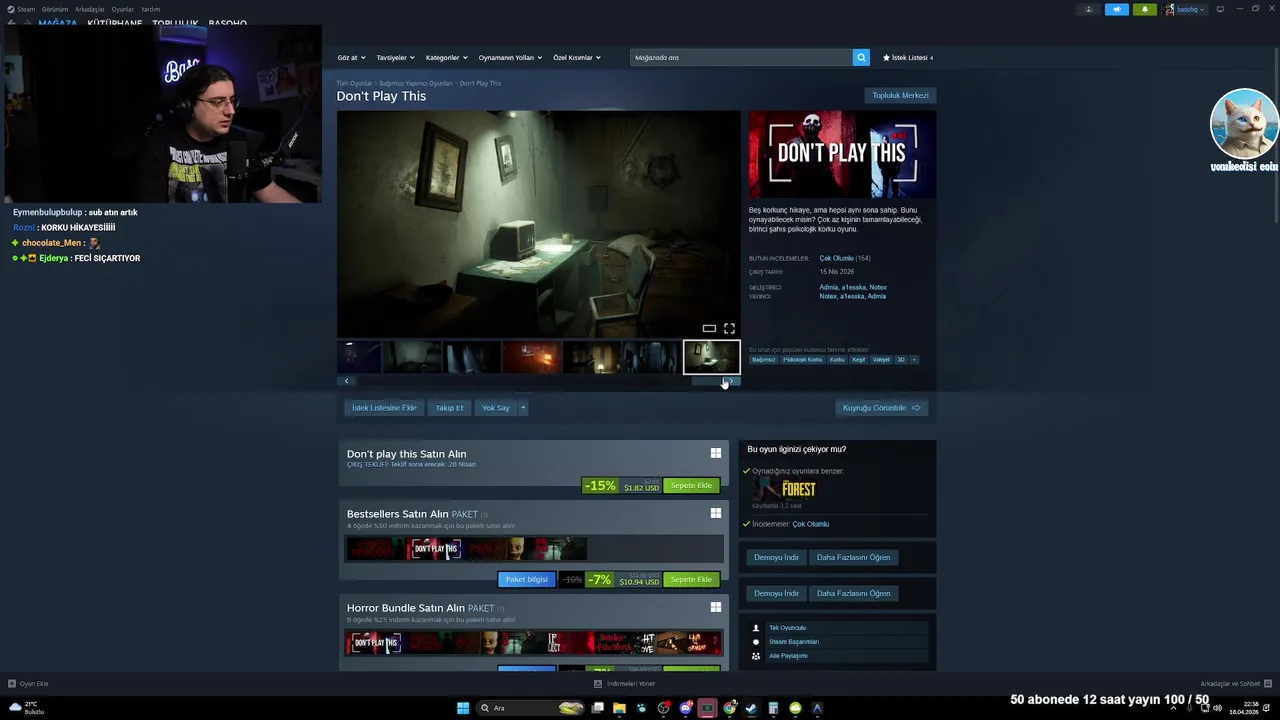Expand Tavsiyeler dropdown

[395, 58]
